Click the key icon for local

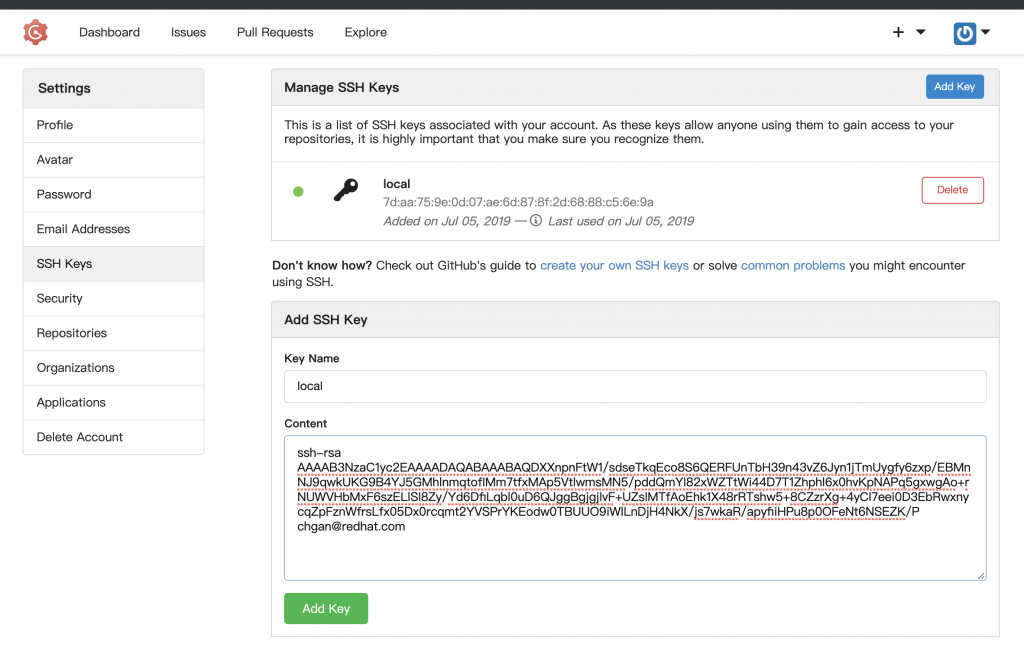point(346,191)
